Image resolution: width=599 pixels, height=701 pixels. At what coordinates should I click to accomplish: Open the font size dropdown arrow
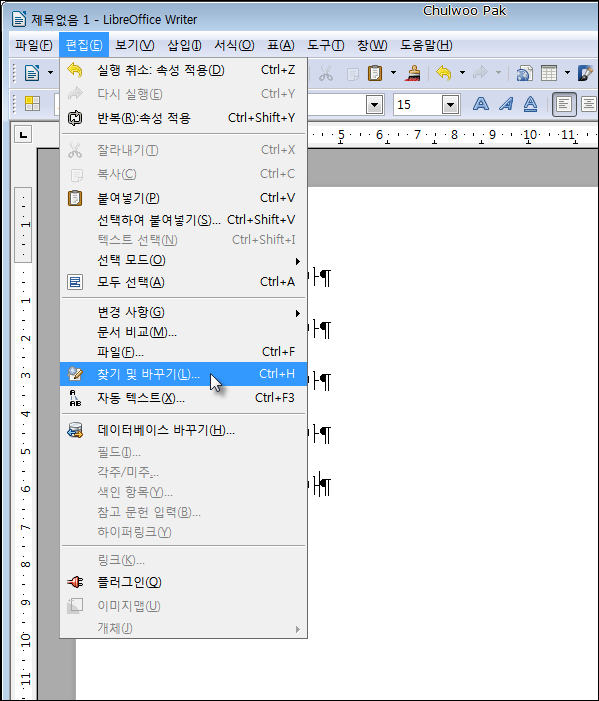click(x=451, y=105)
